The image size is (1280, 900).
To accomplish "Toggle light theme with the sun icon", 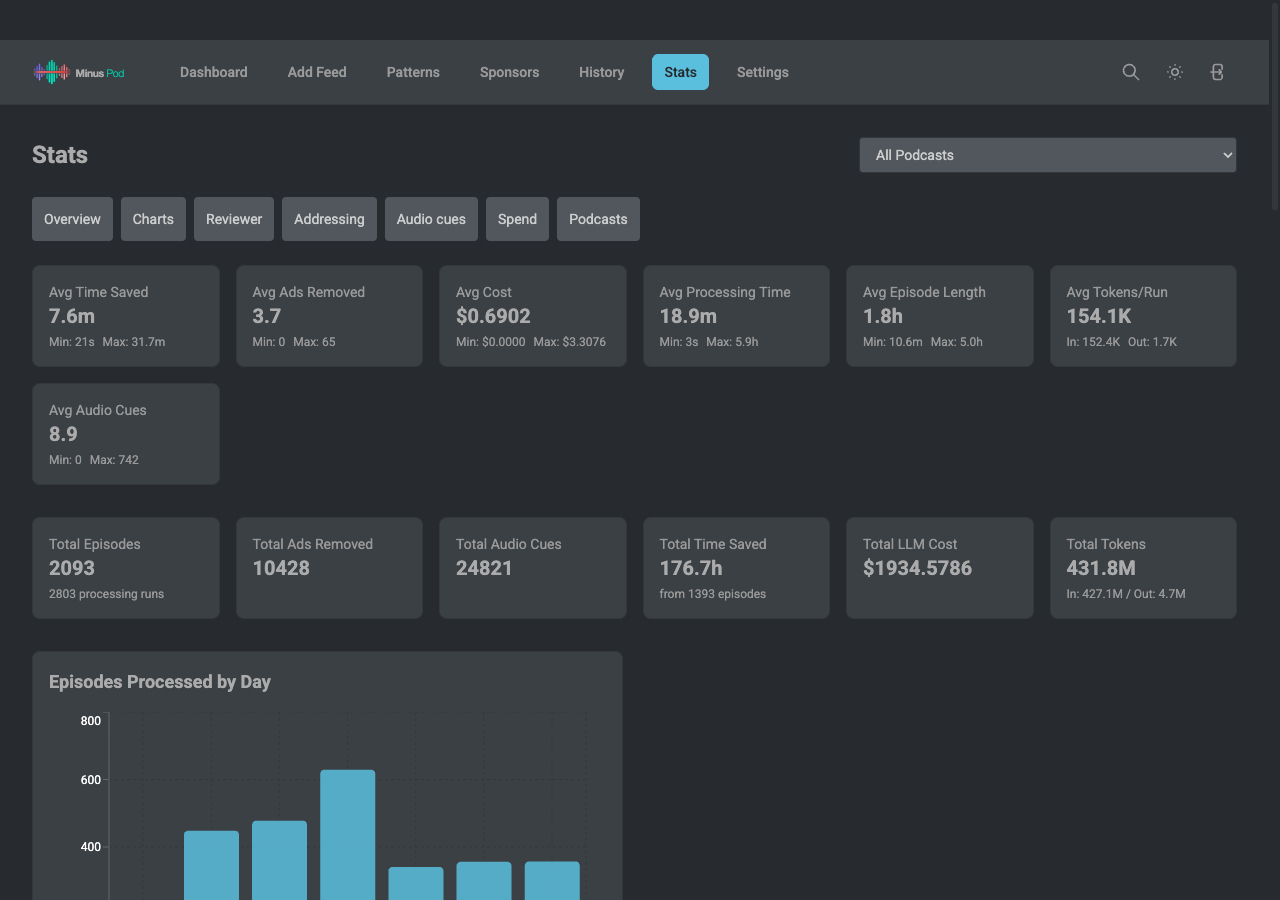I will tap(1175, 72).
